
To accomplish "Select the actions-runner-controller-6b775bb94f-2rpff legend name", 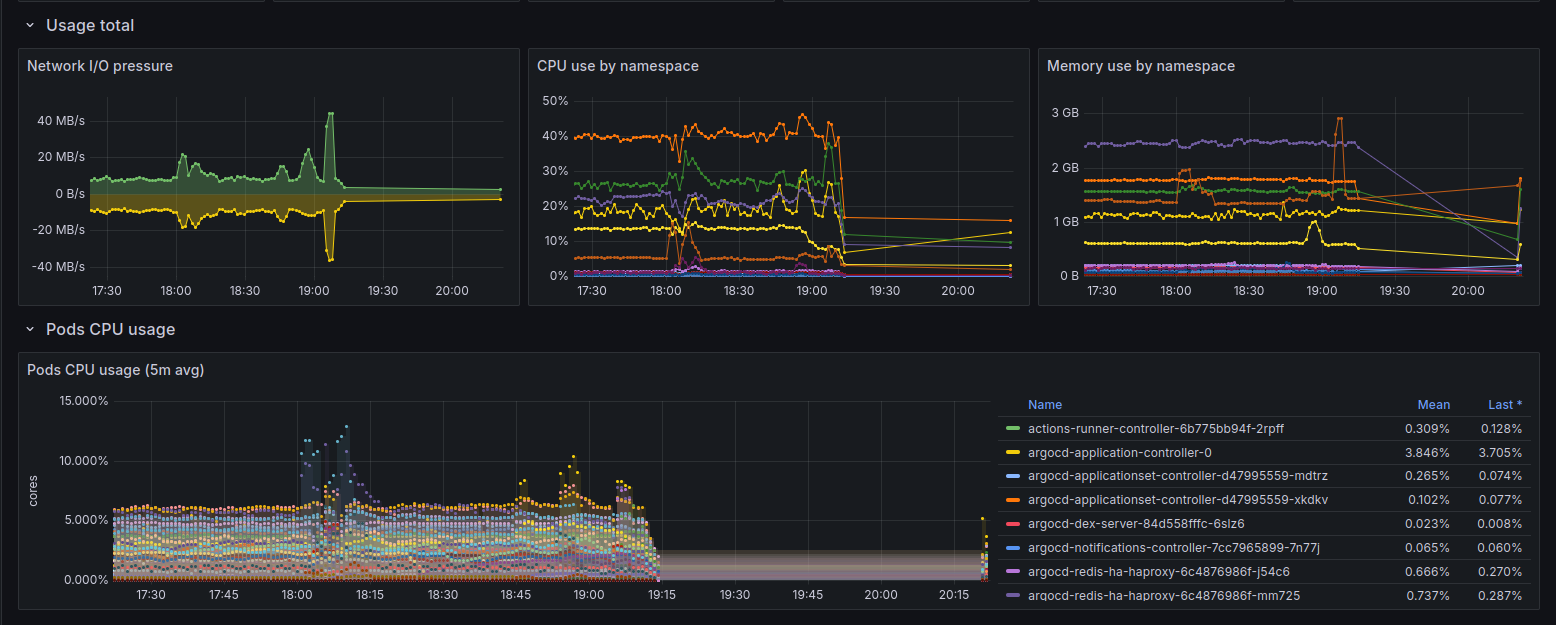I will [x=1155, y=429].
